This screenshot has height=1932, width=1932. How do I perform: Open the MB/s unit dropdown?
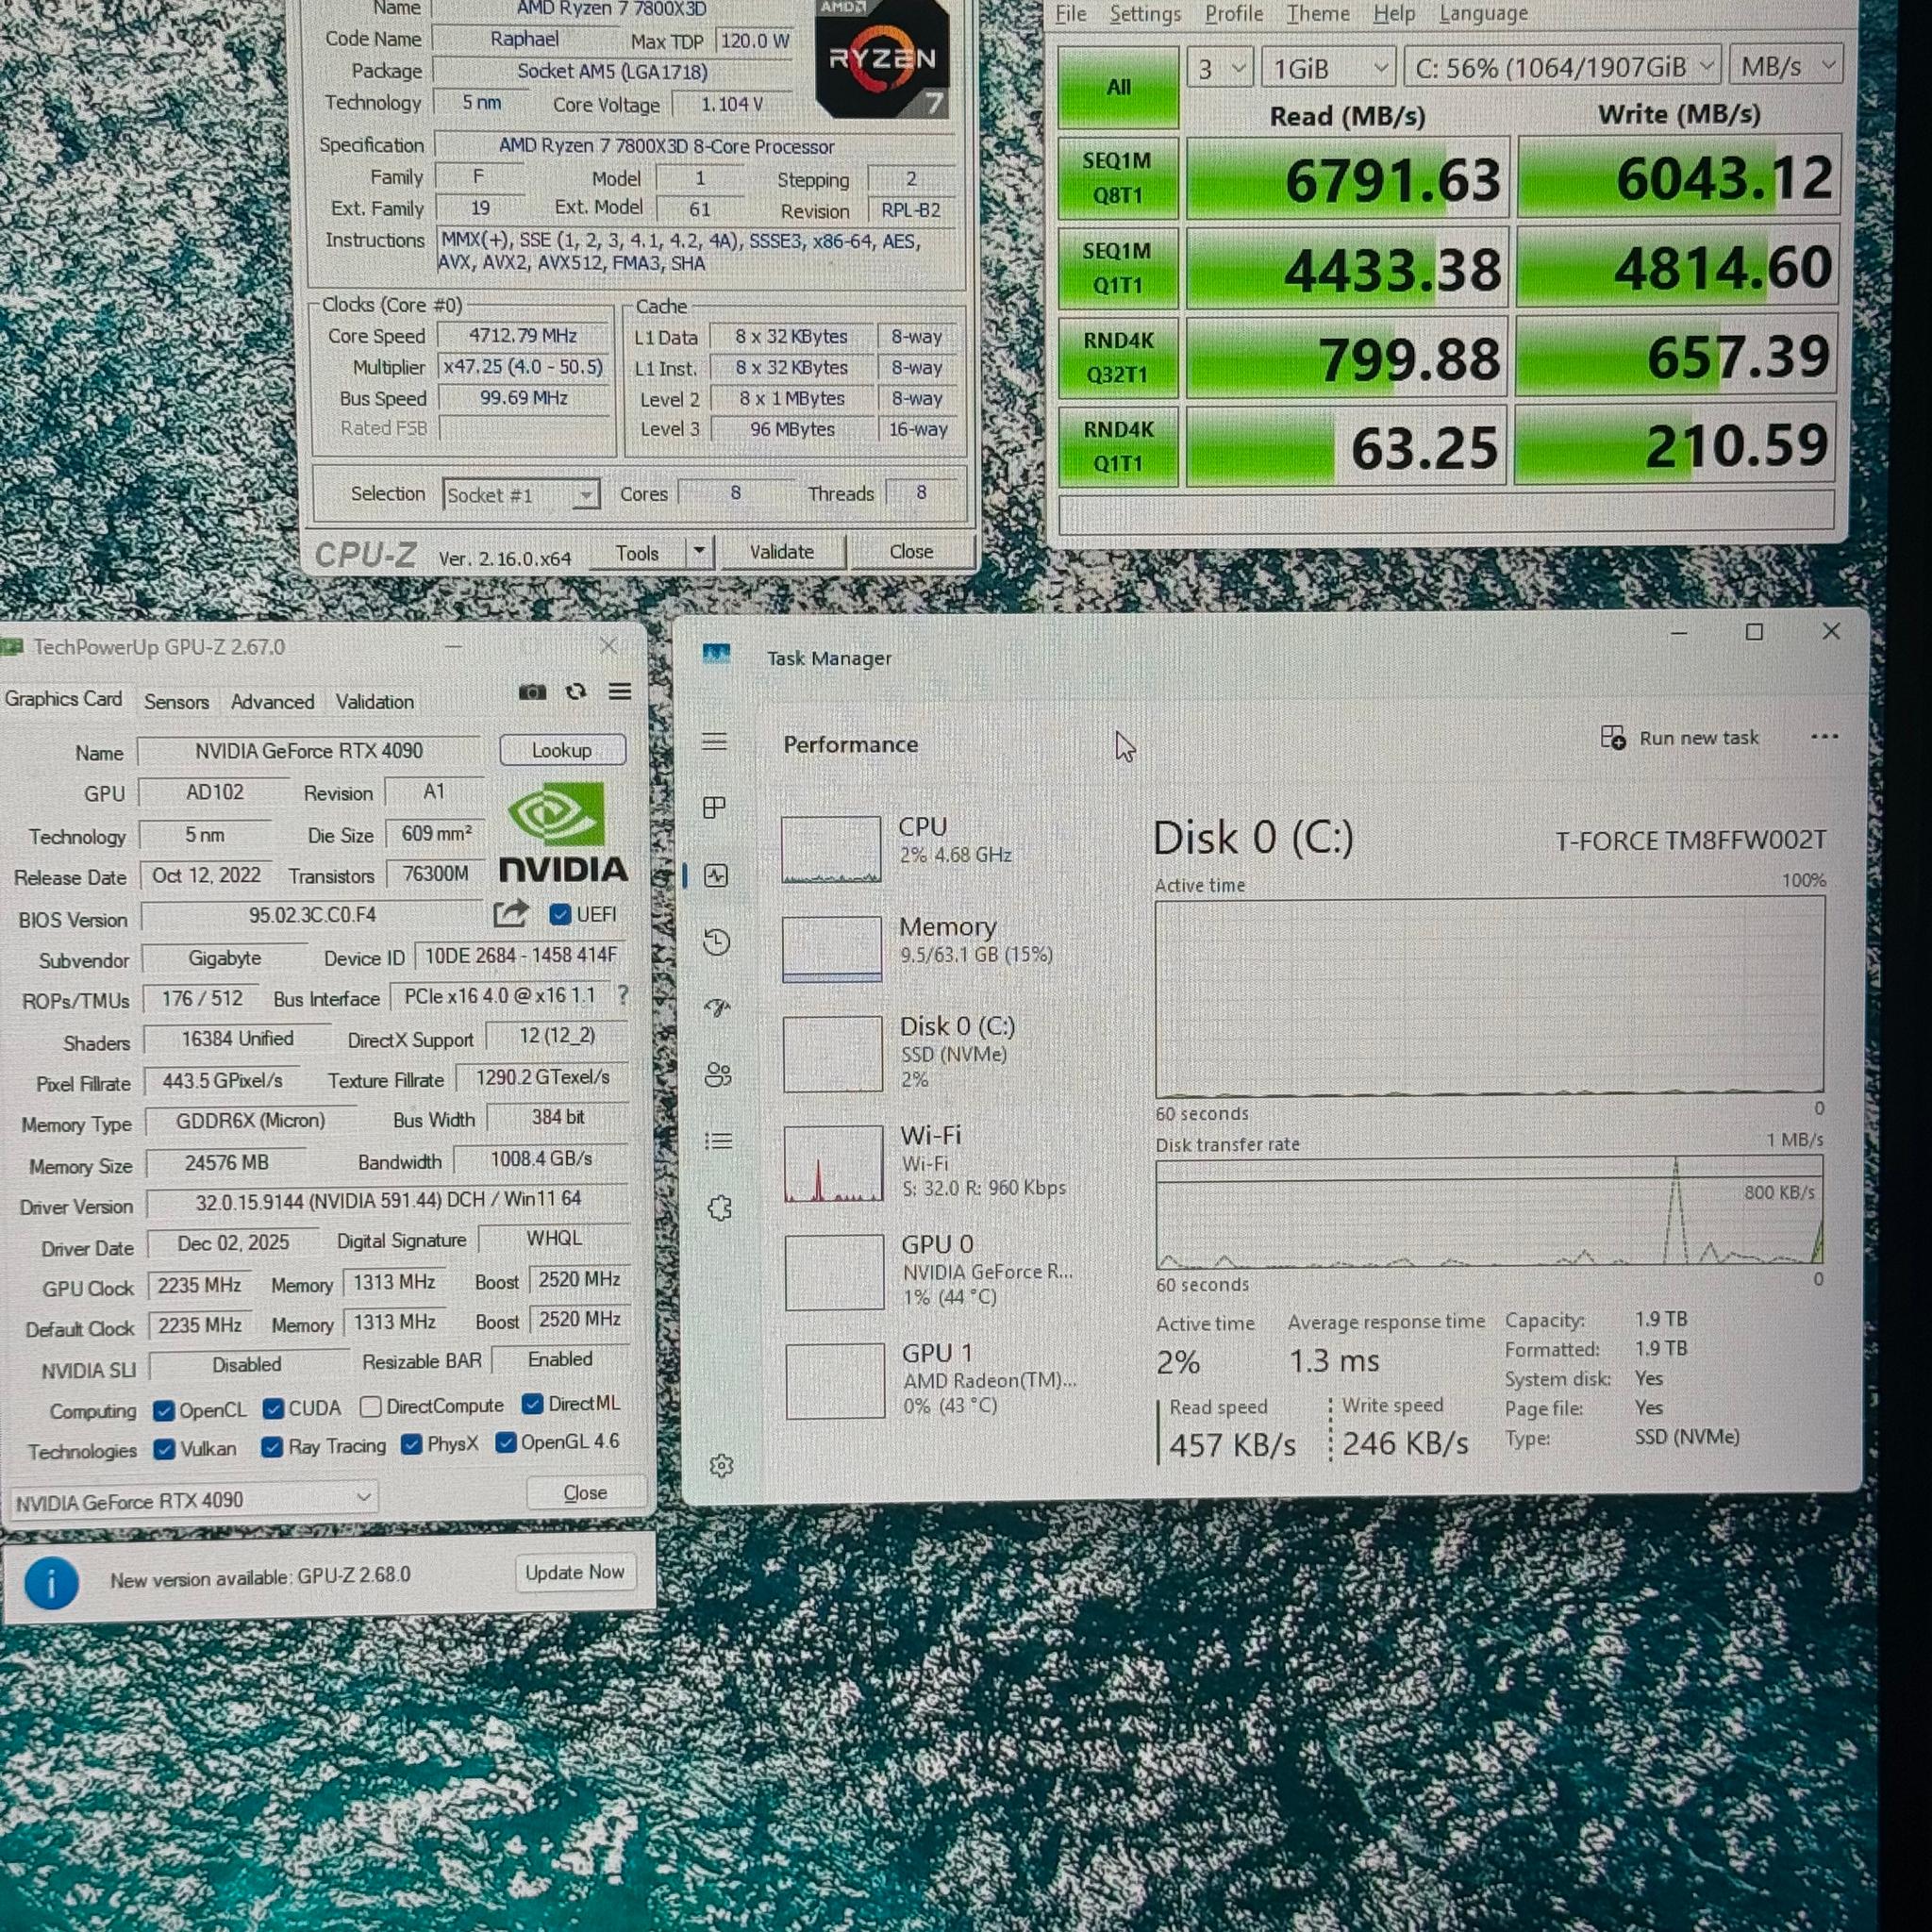[x=1786, y=65]
